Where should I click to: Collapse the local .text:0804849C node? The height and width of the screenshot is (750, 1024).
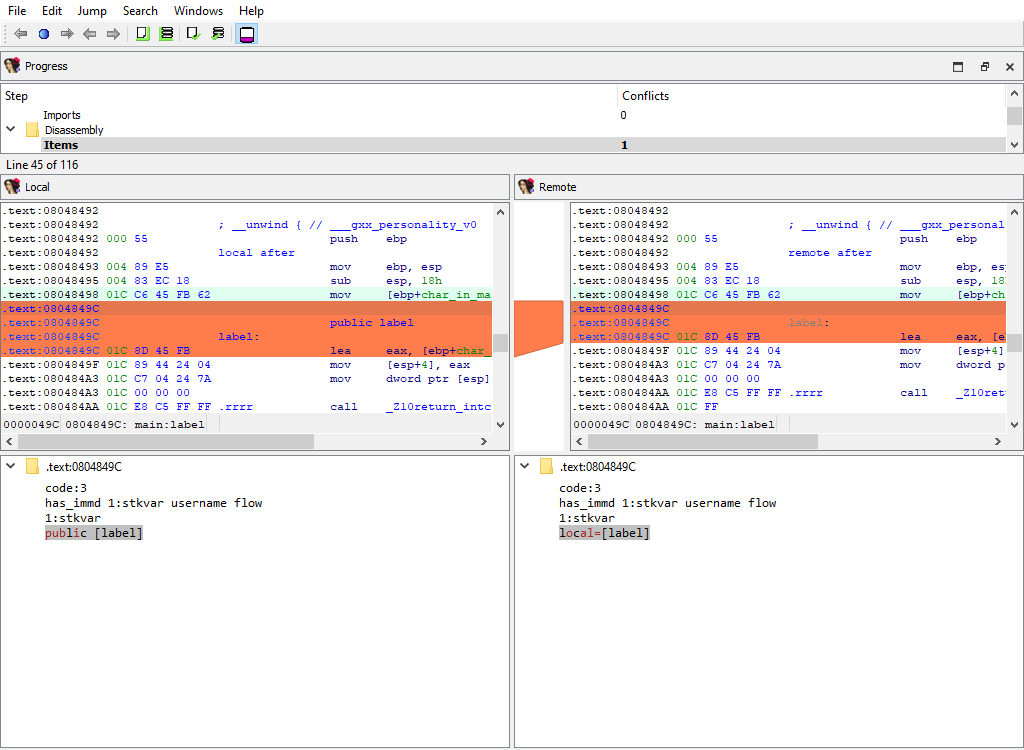point(11,467)
